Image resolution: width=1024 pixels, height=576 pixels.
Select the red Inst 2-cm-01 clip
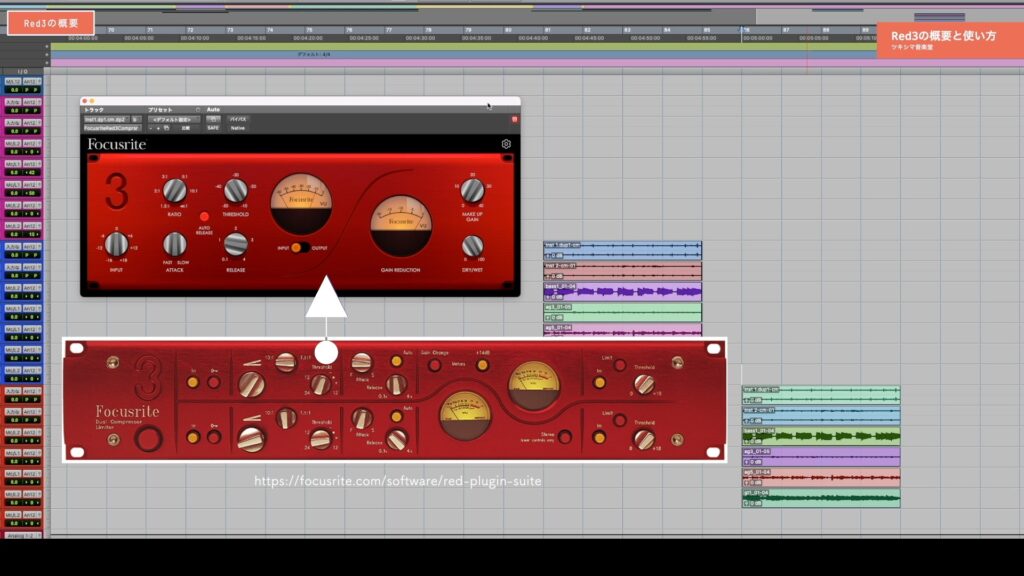tap(622, 271)
